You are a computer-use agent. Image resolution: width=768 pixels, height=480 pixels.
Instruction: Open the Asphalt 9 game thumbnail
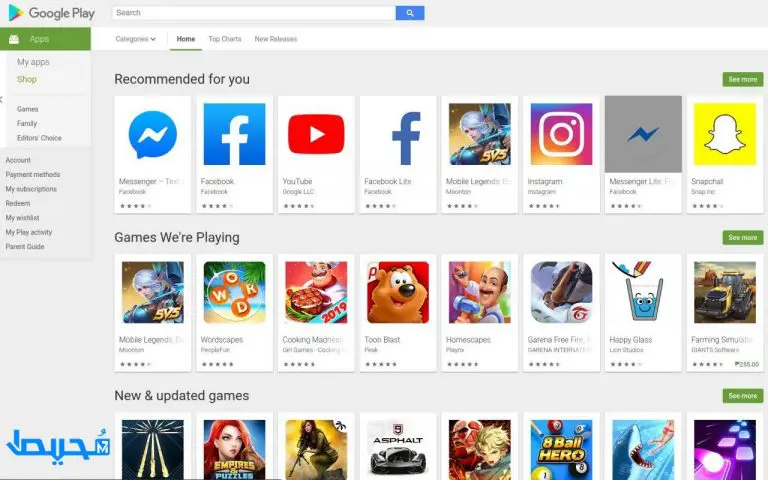(x=398, y=450)
